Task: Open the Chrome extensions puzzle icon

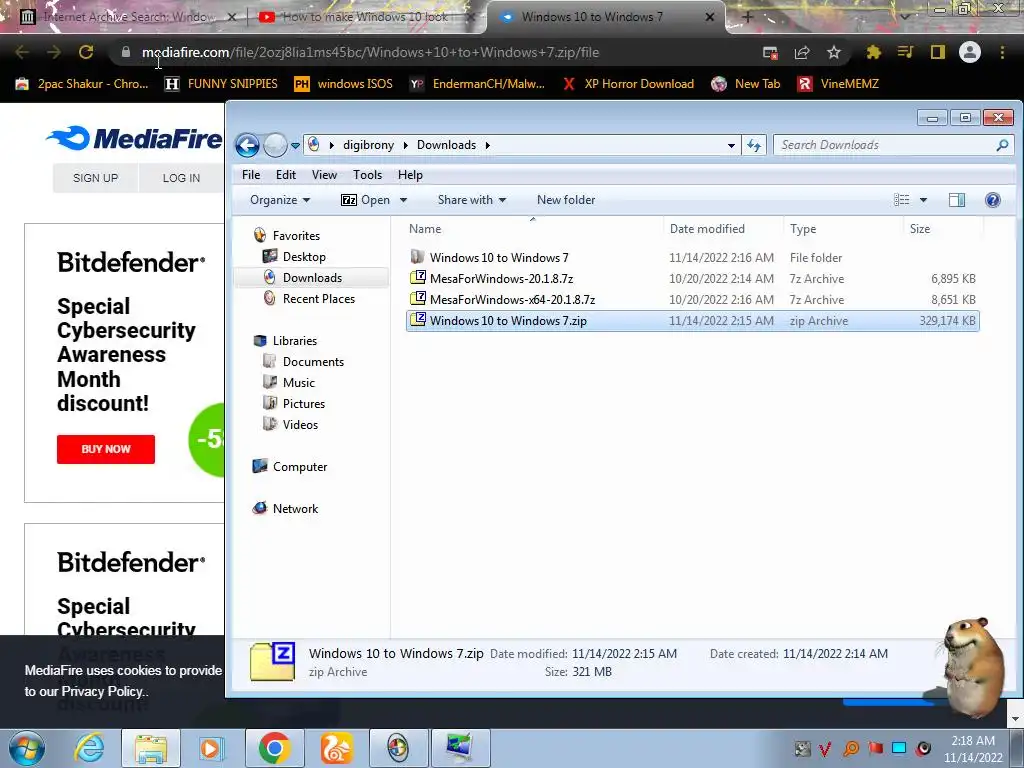Action: click(x=873, y=52)
